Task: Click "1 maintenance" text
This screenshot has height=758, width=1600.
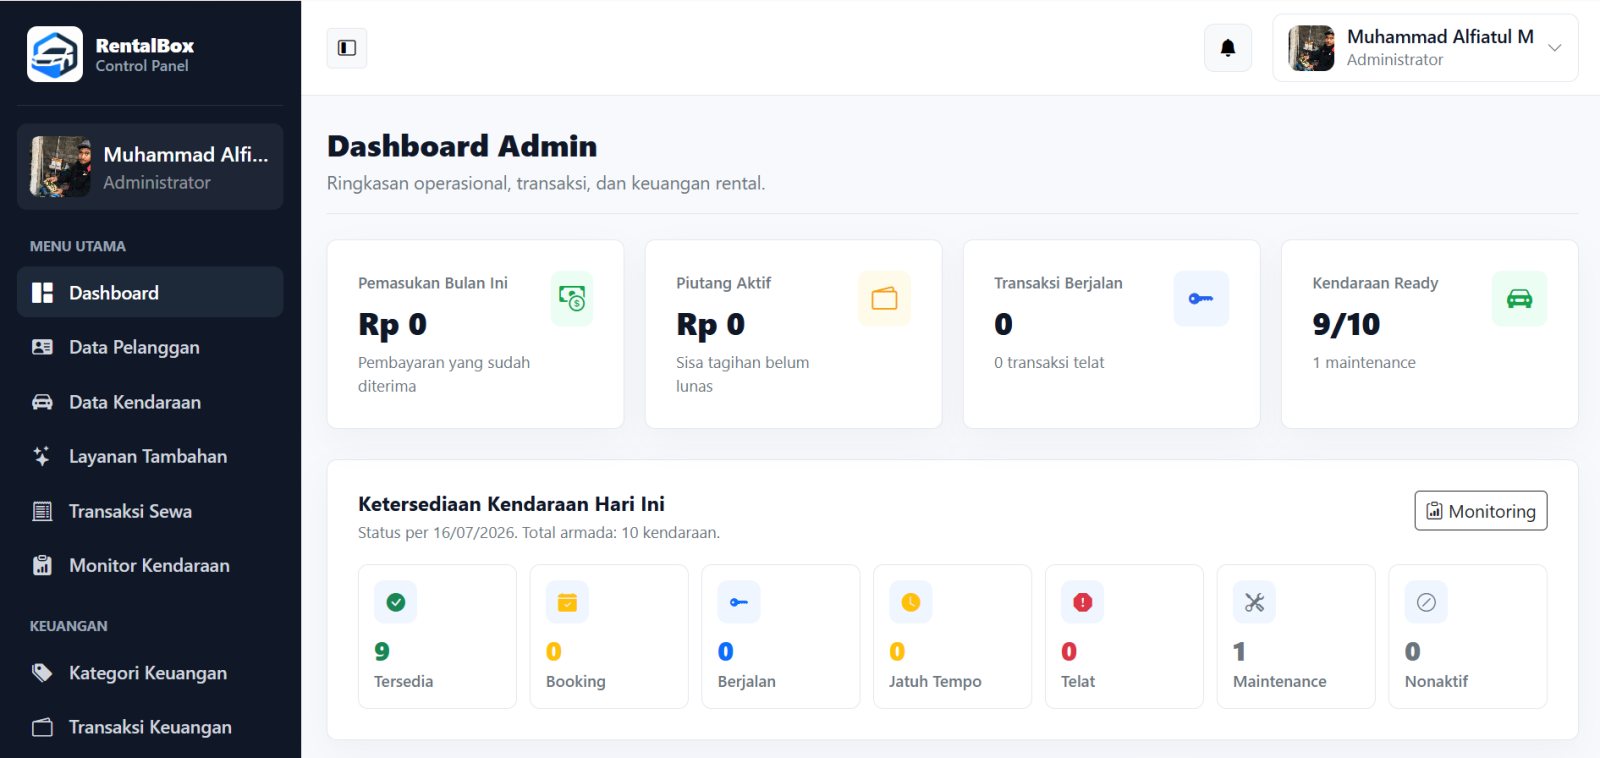Action: coord(1364,362)
